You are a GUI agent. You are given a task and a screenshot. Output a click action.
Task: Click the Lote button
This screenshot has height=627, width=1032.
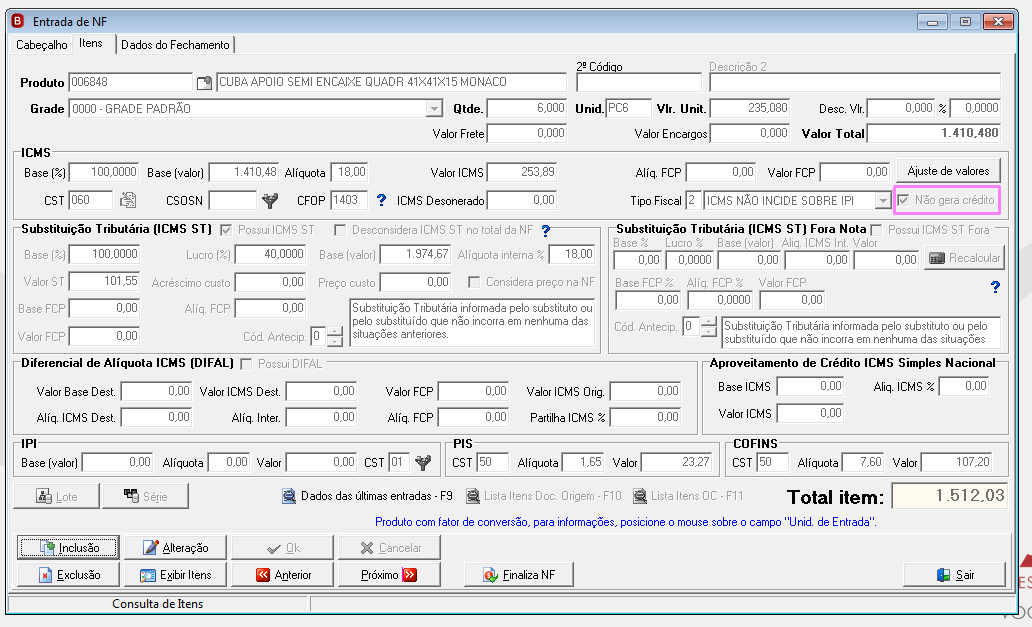(x=57, y=497)
